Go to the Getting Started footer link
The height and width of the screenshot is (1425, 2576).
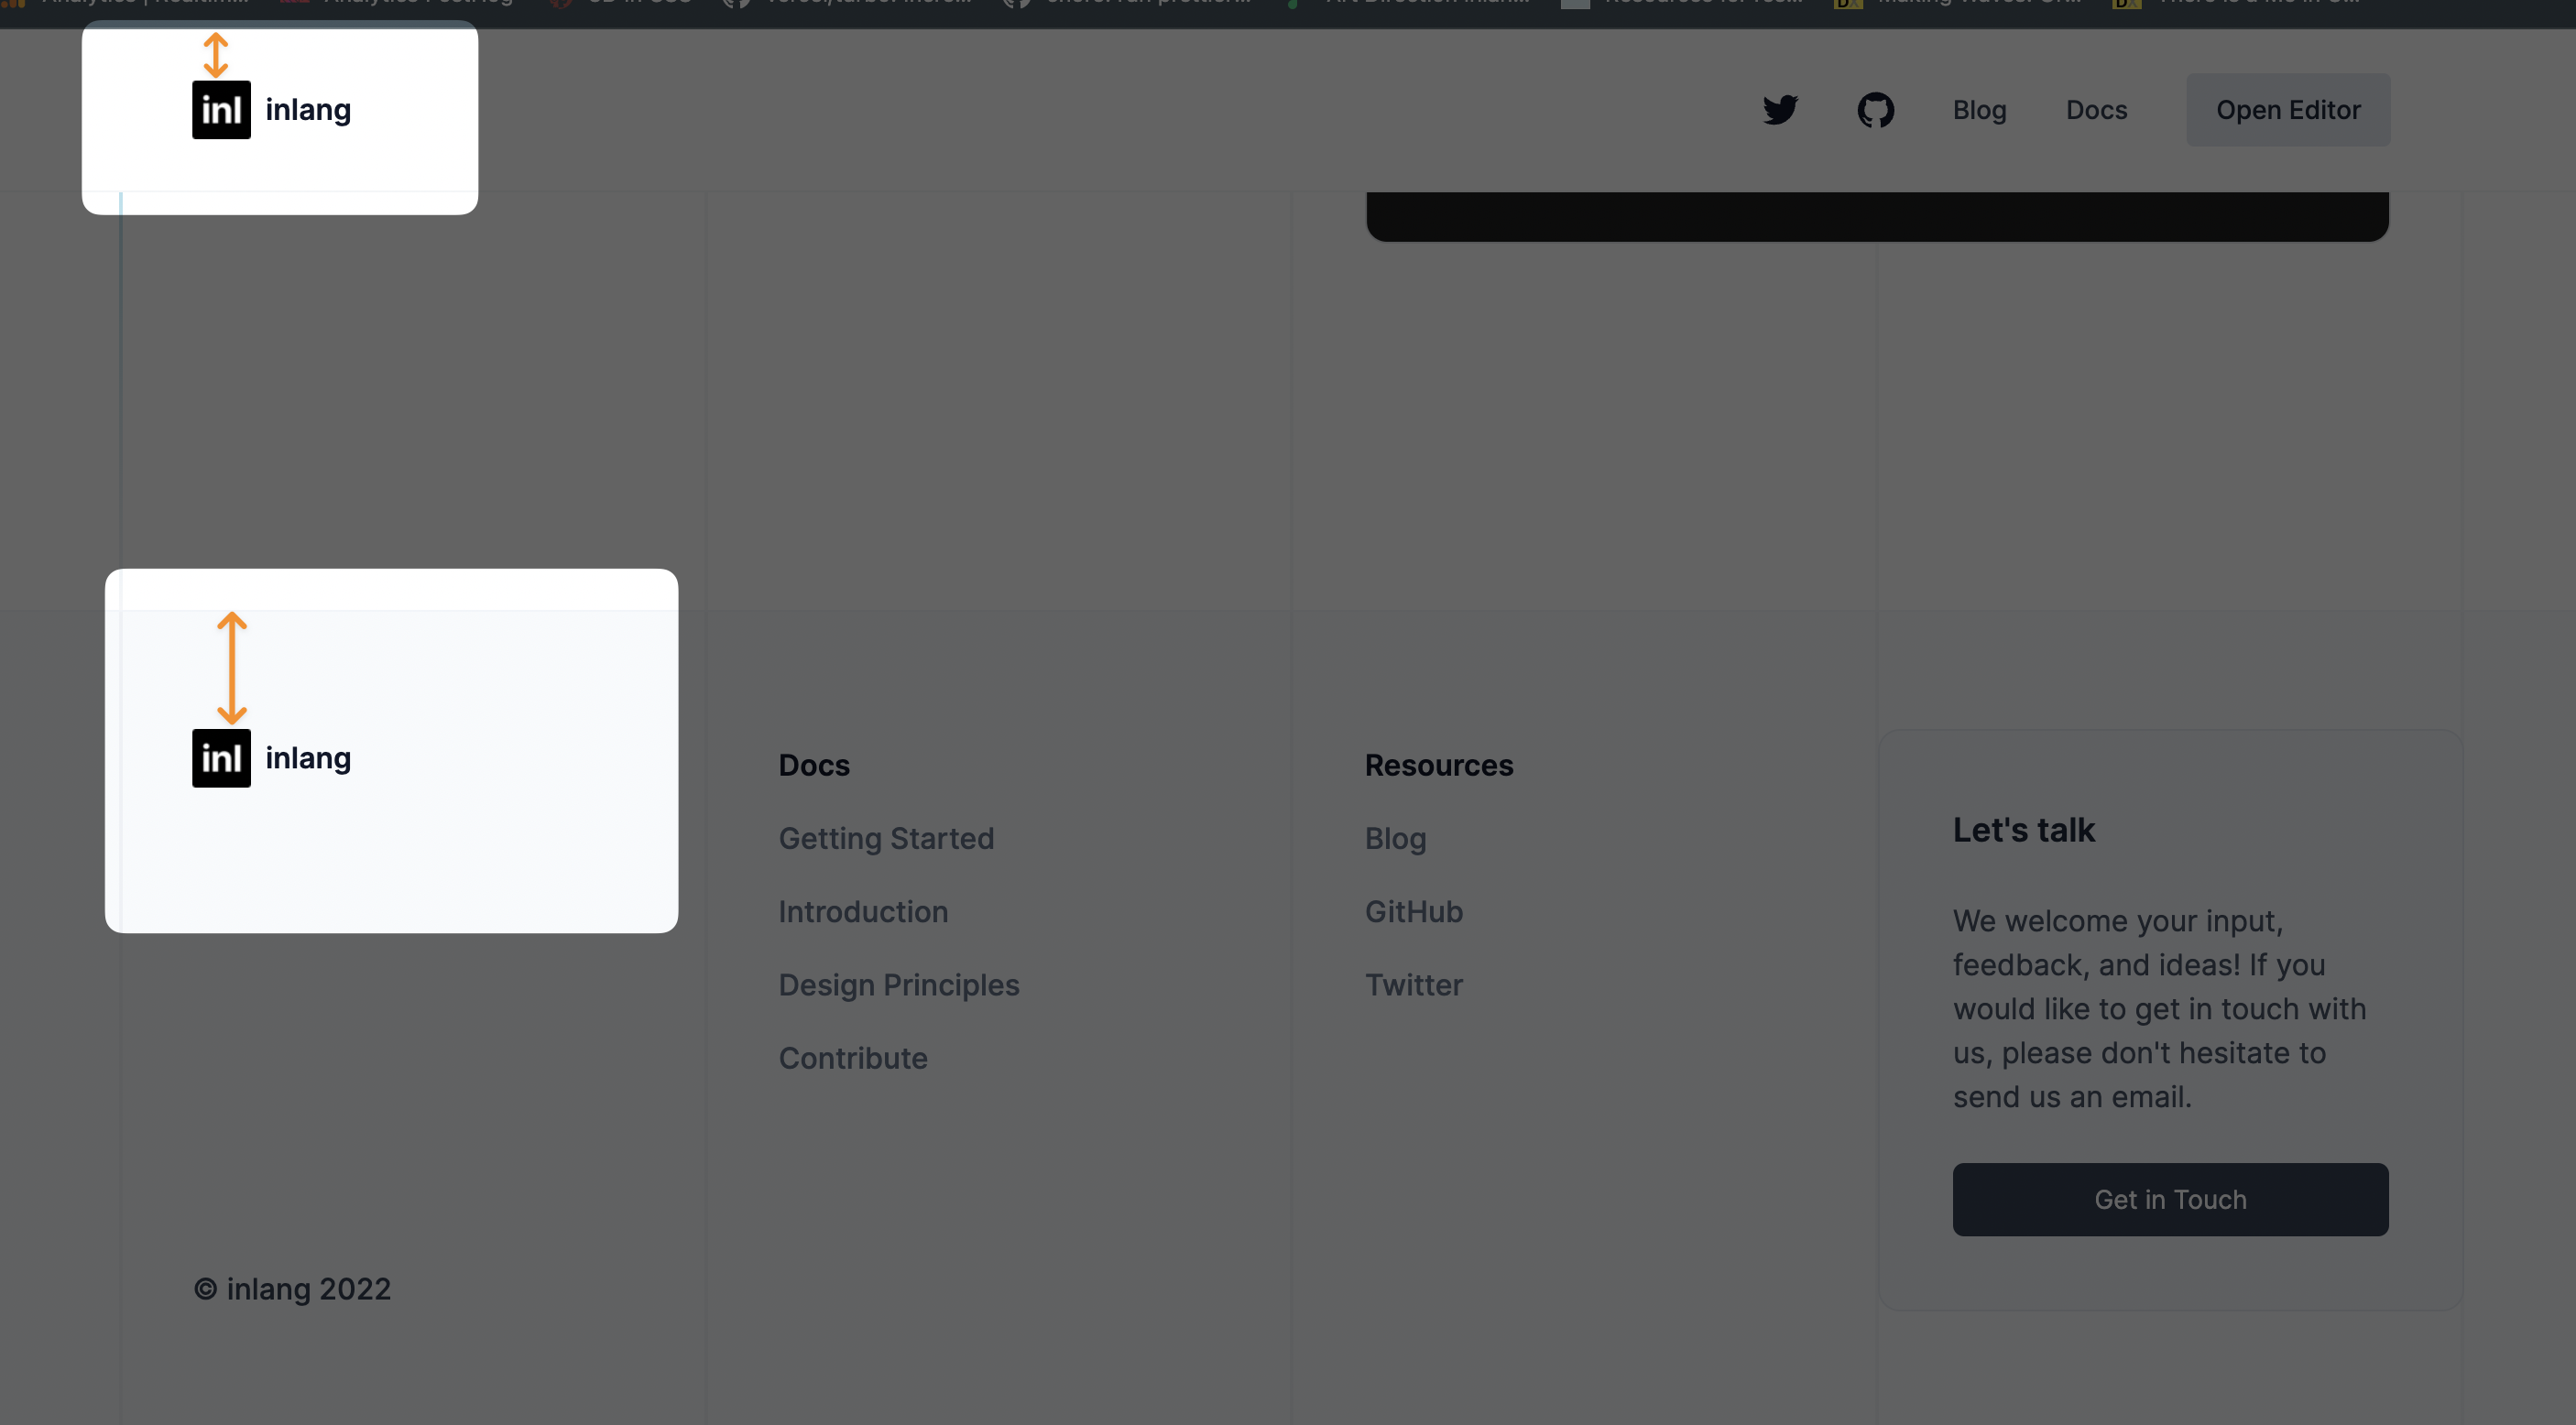click(x=886, y=838)
